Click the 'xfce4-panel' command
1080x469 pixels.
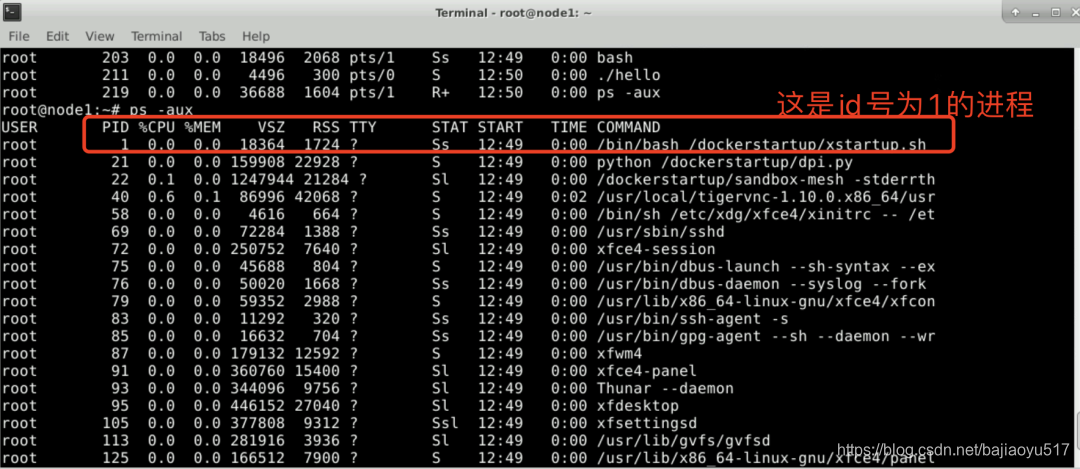click(647, 371)
